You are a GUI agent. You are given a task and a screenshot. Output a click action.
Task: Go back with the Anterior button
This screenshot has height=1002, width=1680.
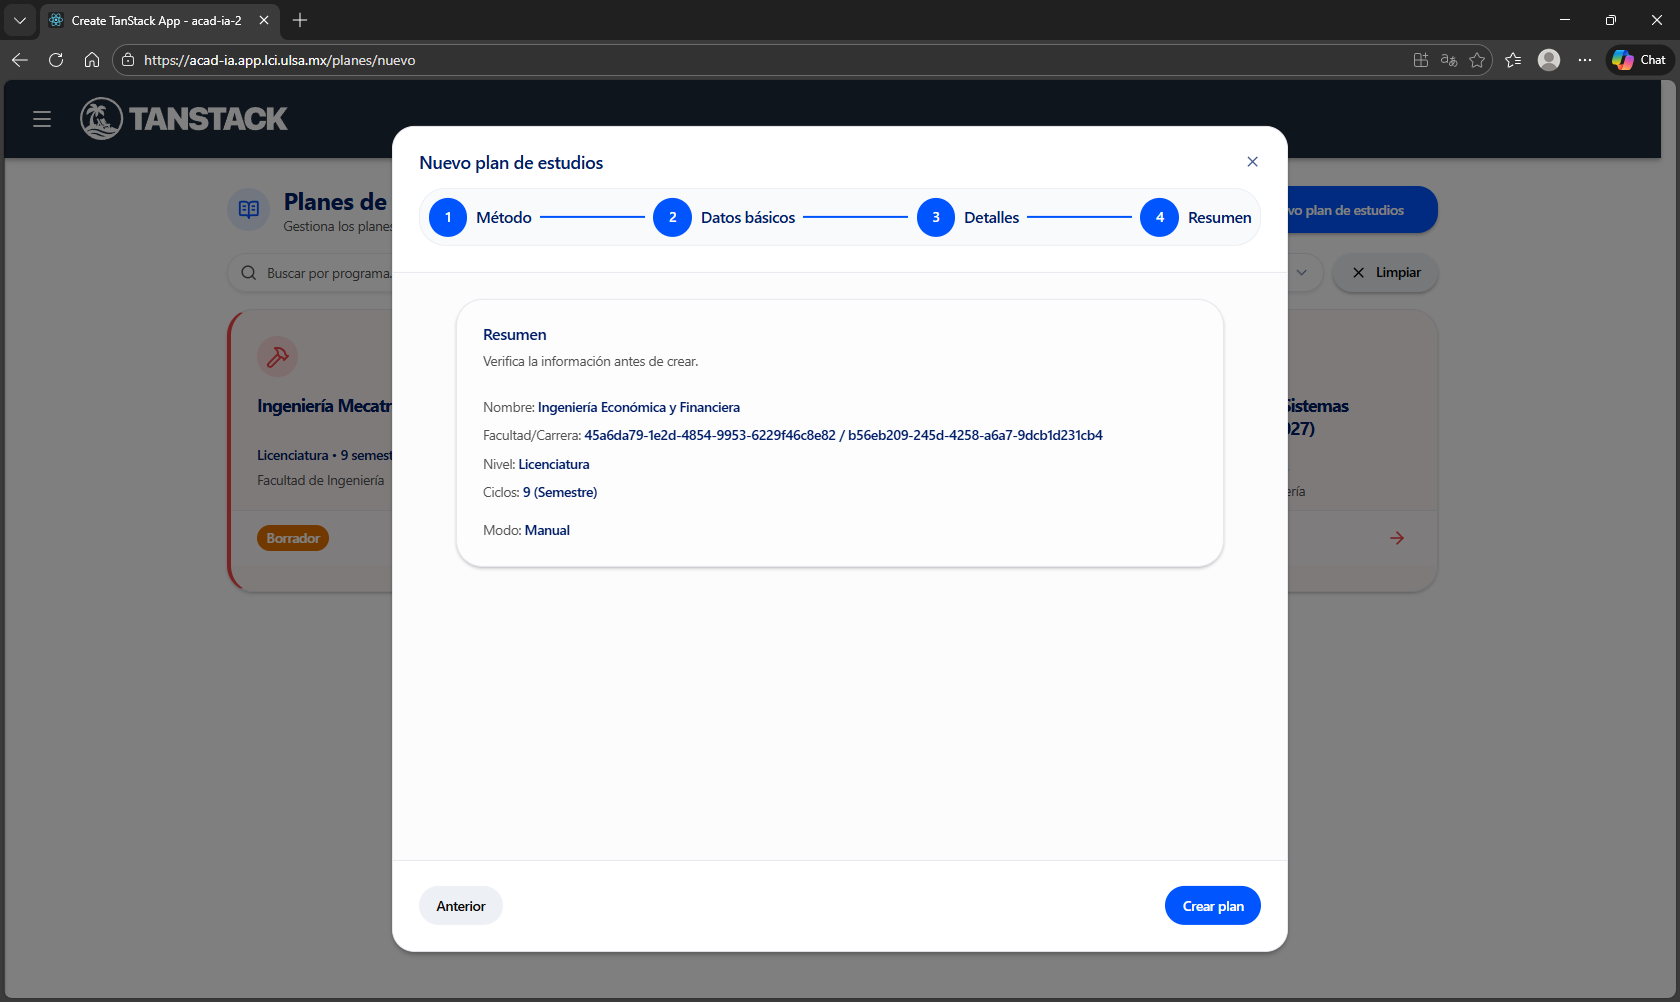[460, 906]
